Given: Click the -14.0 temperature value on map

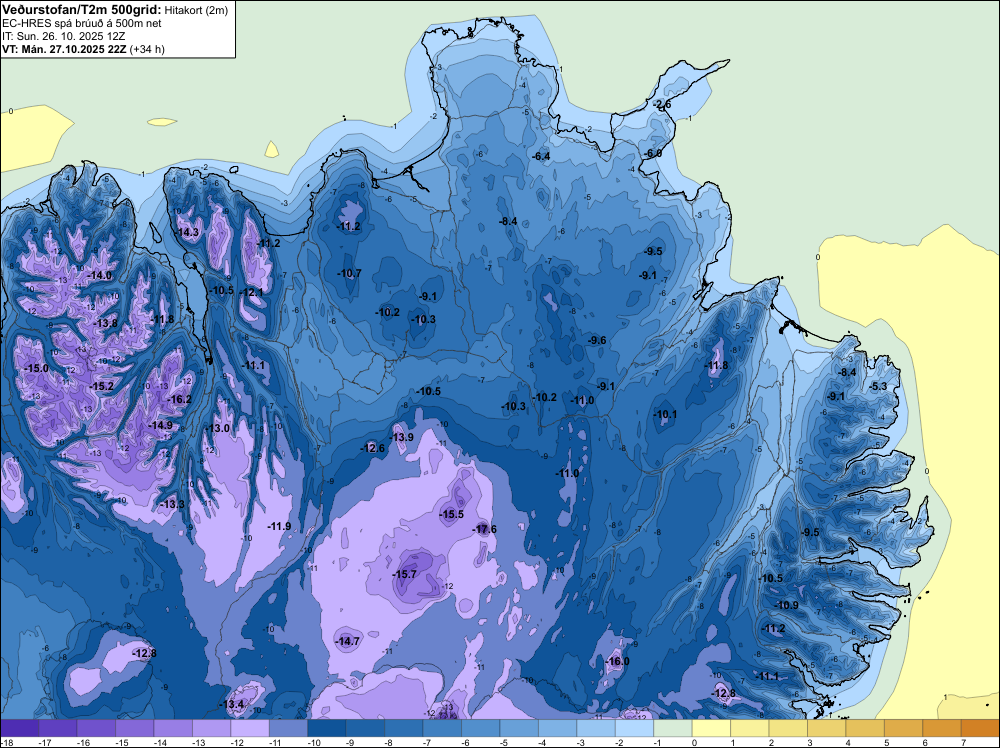Looking at the screenshot, I should click(x=99, y=275).
